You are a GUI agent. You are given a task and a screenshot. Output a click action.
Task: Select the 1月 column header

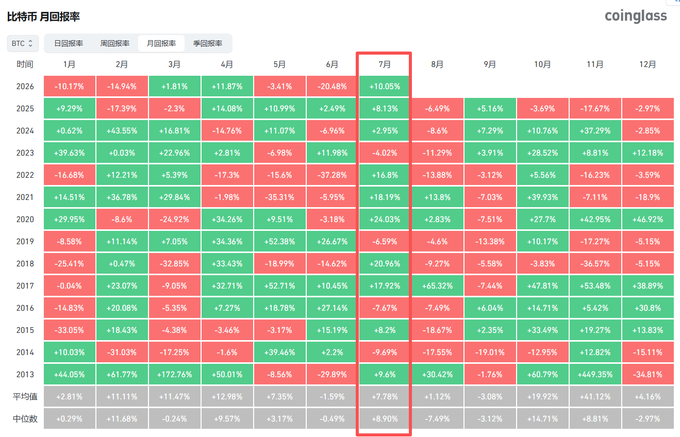pos(69,64)
